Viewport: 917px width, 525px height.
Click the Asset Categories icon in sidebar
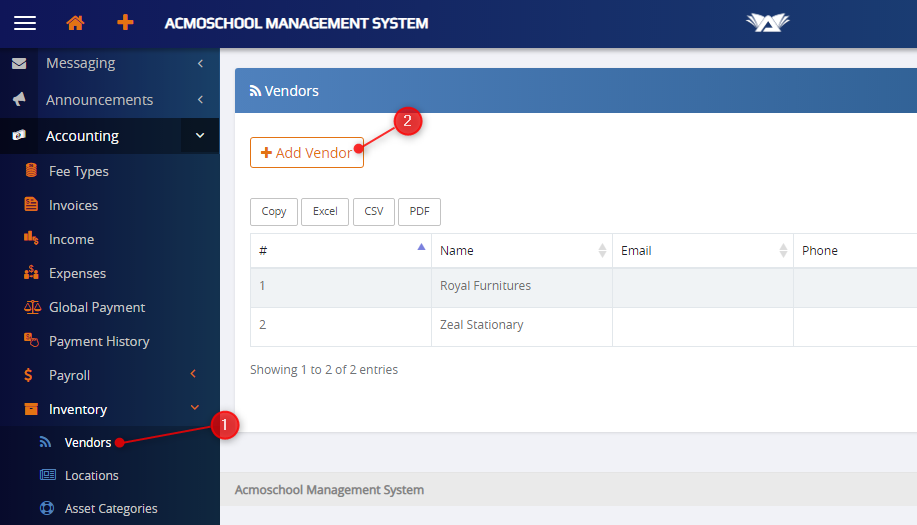coord(46,508)
